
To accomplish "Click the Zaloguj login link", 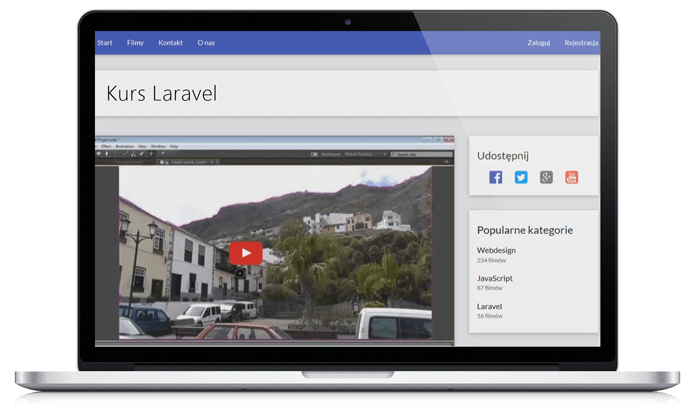I will coord(539,43).
